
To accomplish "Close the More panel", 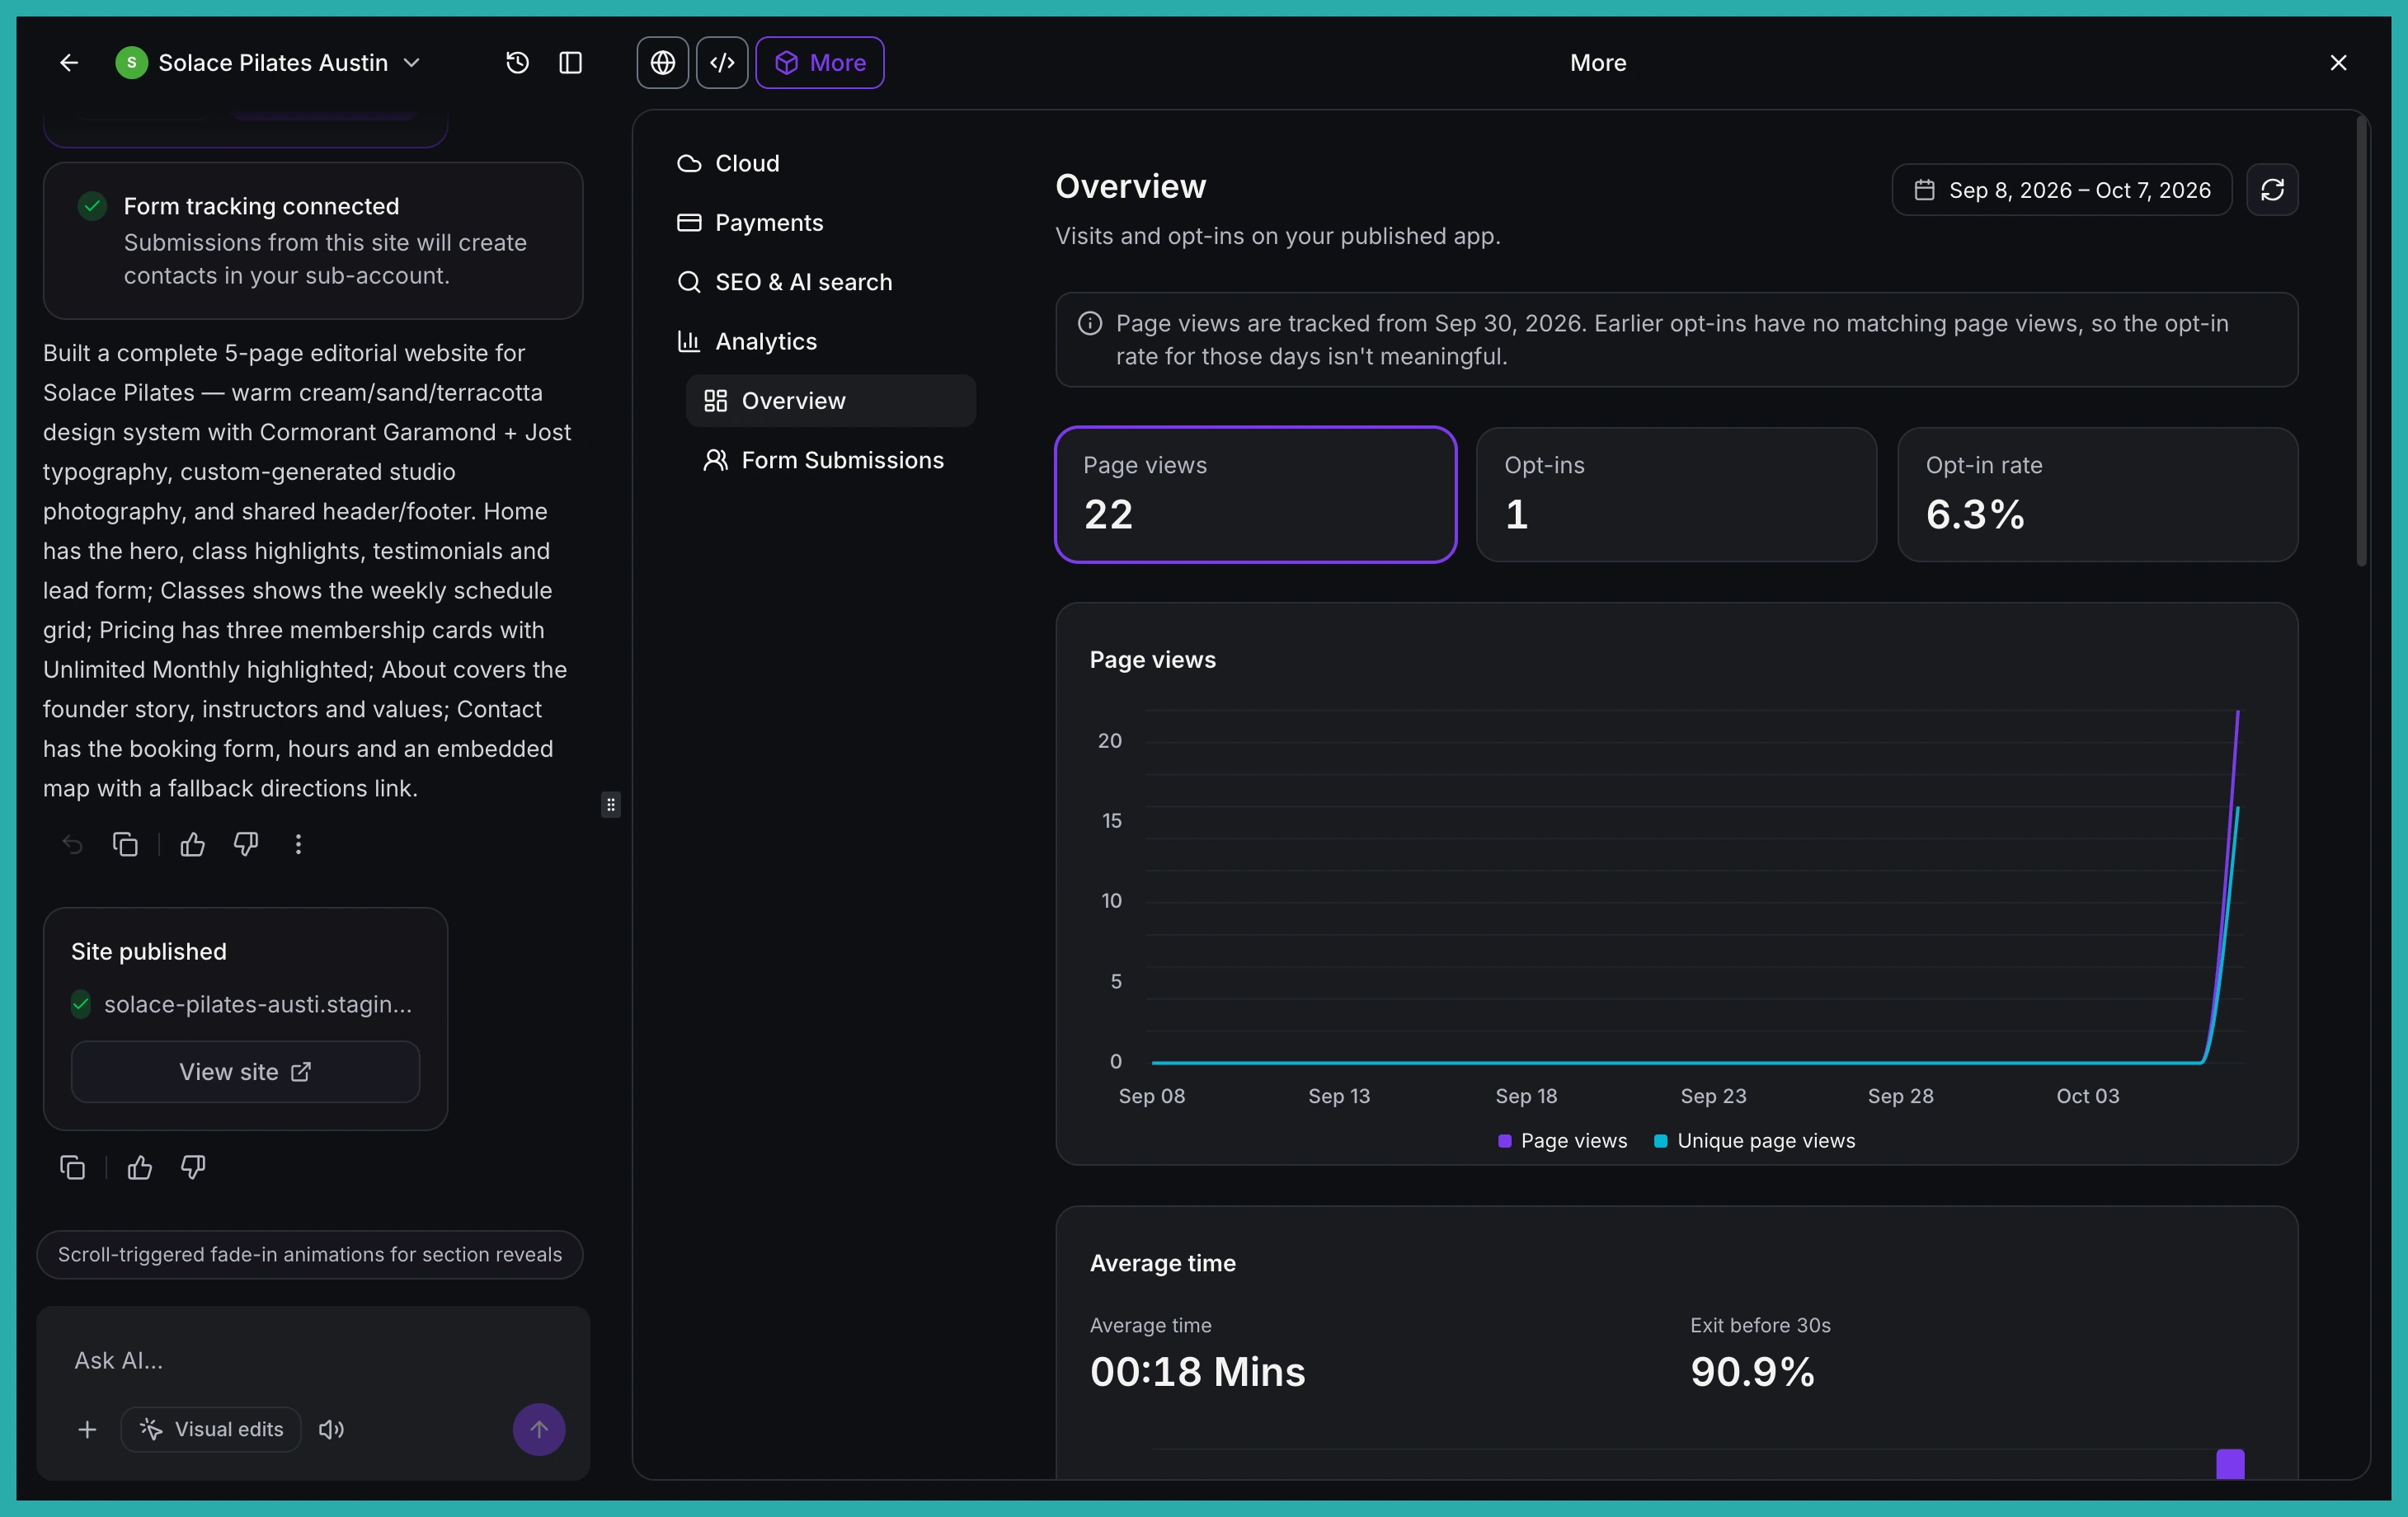I will 2338,63.
